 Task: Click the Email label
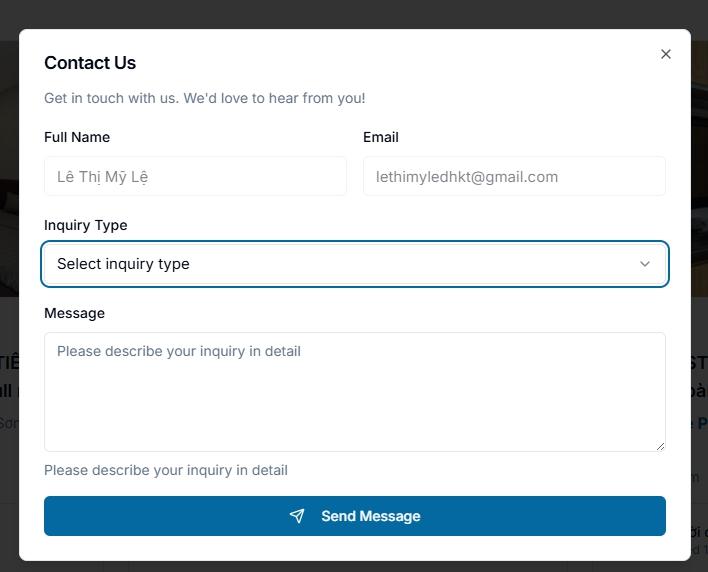[x=381, y=137]
